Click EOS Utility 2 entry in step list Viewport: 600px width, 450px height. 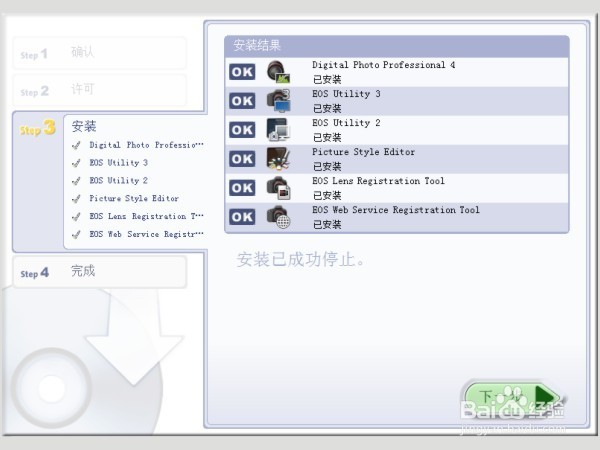(119, 181)
